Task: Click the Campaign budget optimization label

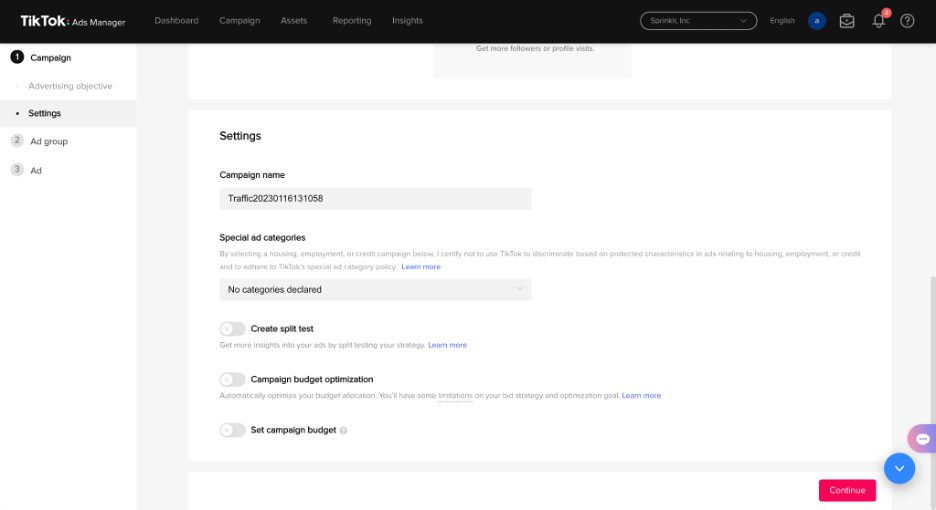Action: tap(312, 379)
